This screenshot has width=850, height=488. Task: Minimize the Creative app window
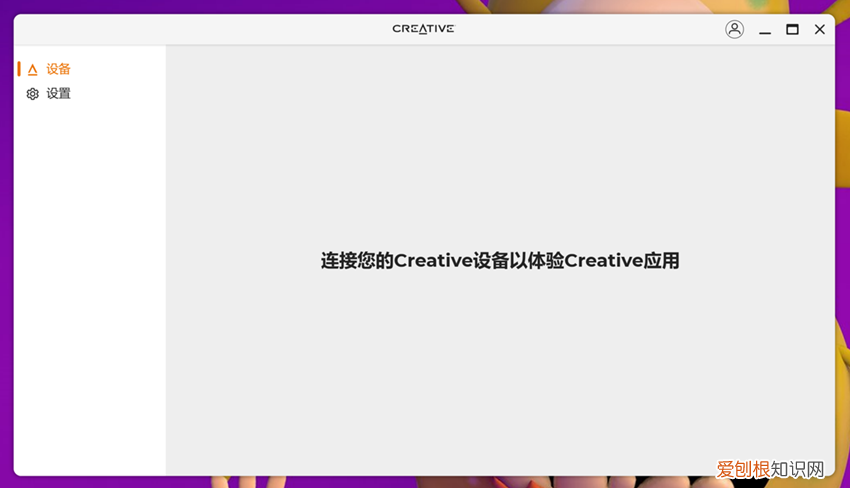[765, 30]
